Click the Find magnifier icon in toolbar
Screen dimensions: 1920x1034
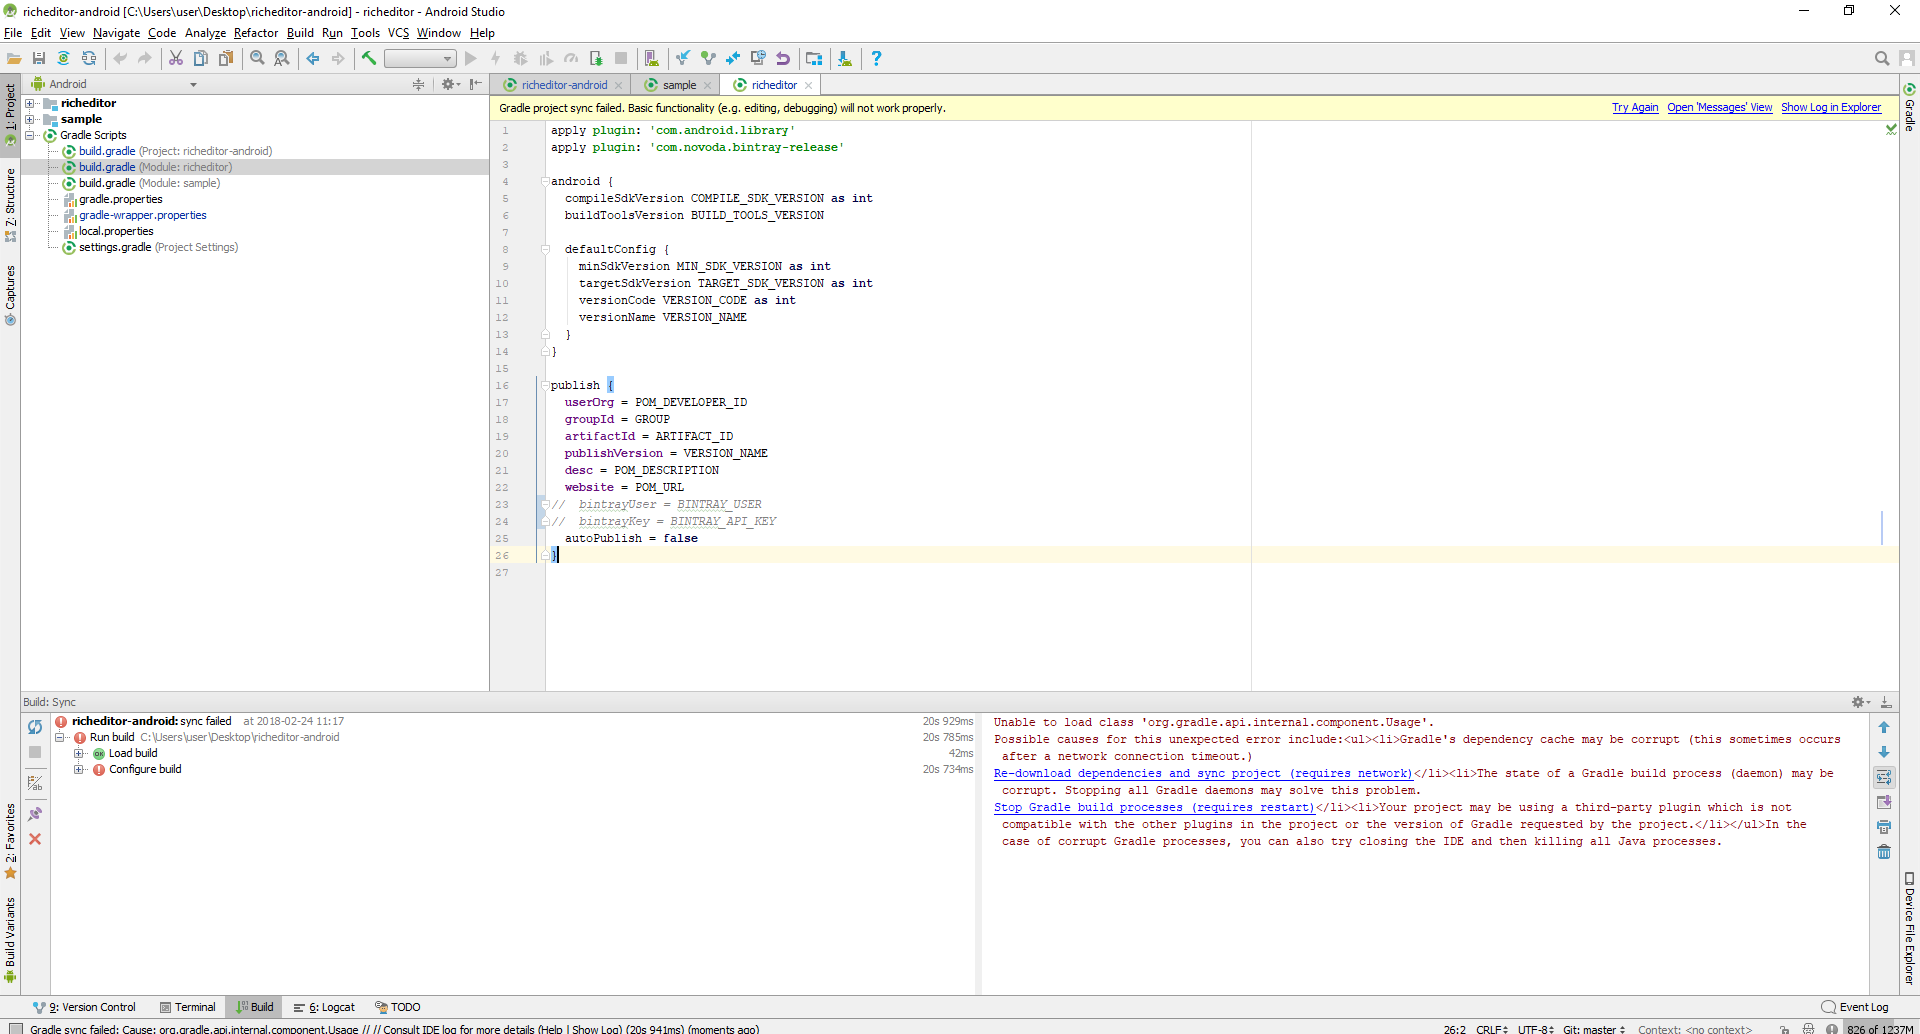pyautogui.click(x=257, y=59)
